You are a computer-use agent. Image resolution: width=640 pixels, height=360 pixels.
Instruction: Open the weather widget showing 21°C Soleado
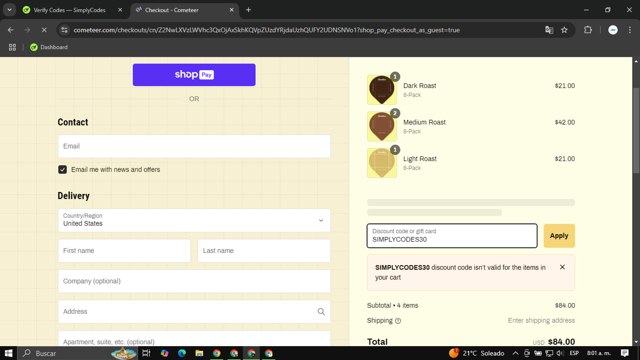click(477, 353)
